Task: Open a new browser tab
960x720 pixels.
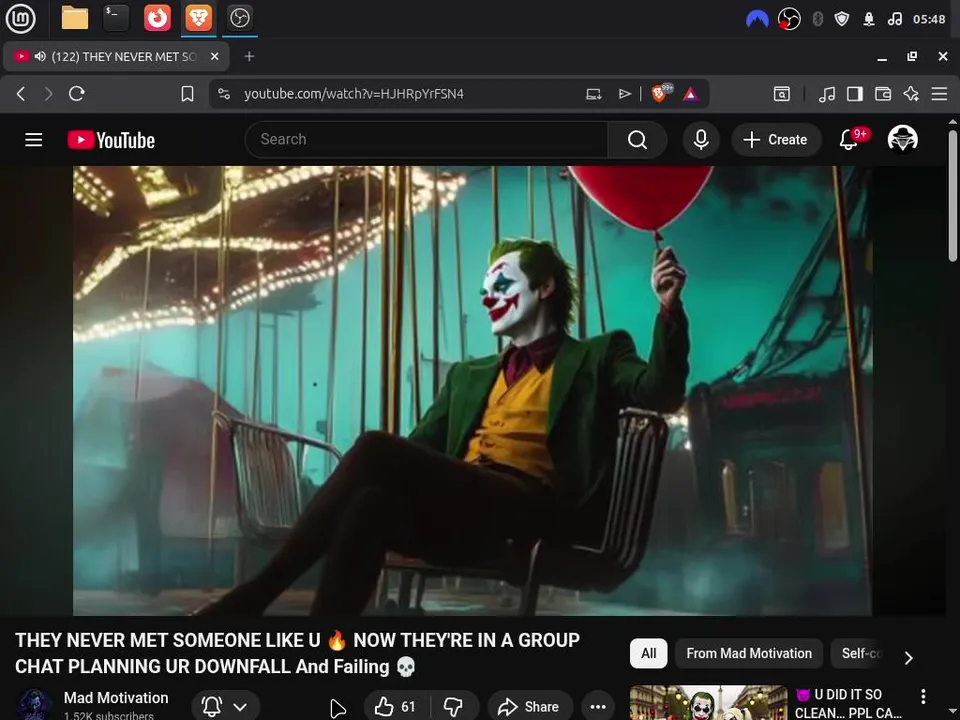Action: pos(249,56)
